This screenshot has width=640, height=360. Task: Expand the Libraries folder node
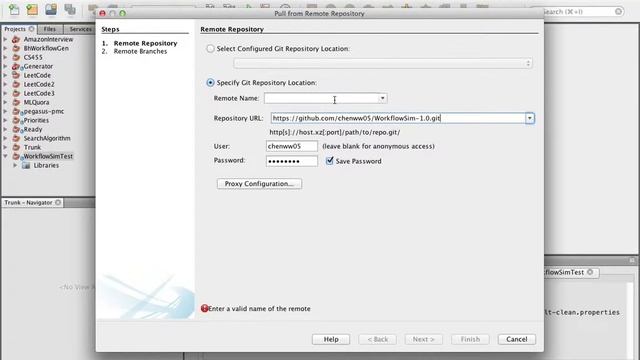(15, 165)
